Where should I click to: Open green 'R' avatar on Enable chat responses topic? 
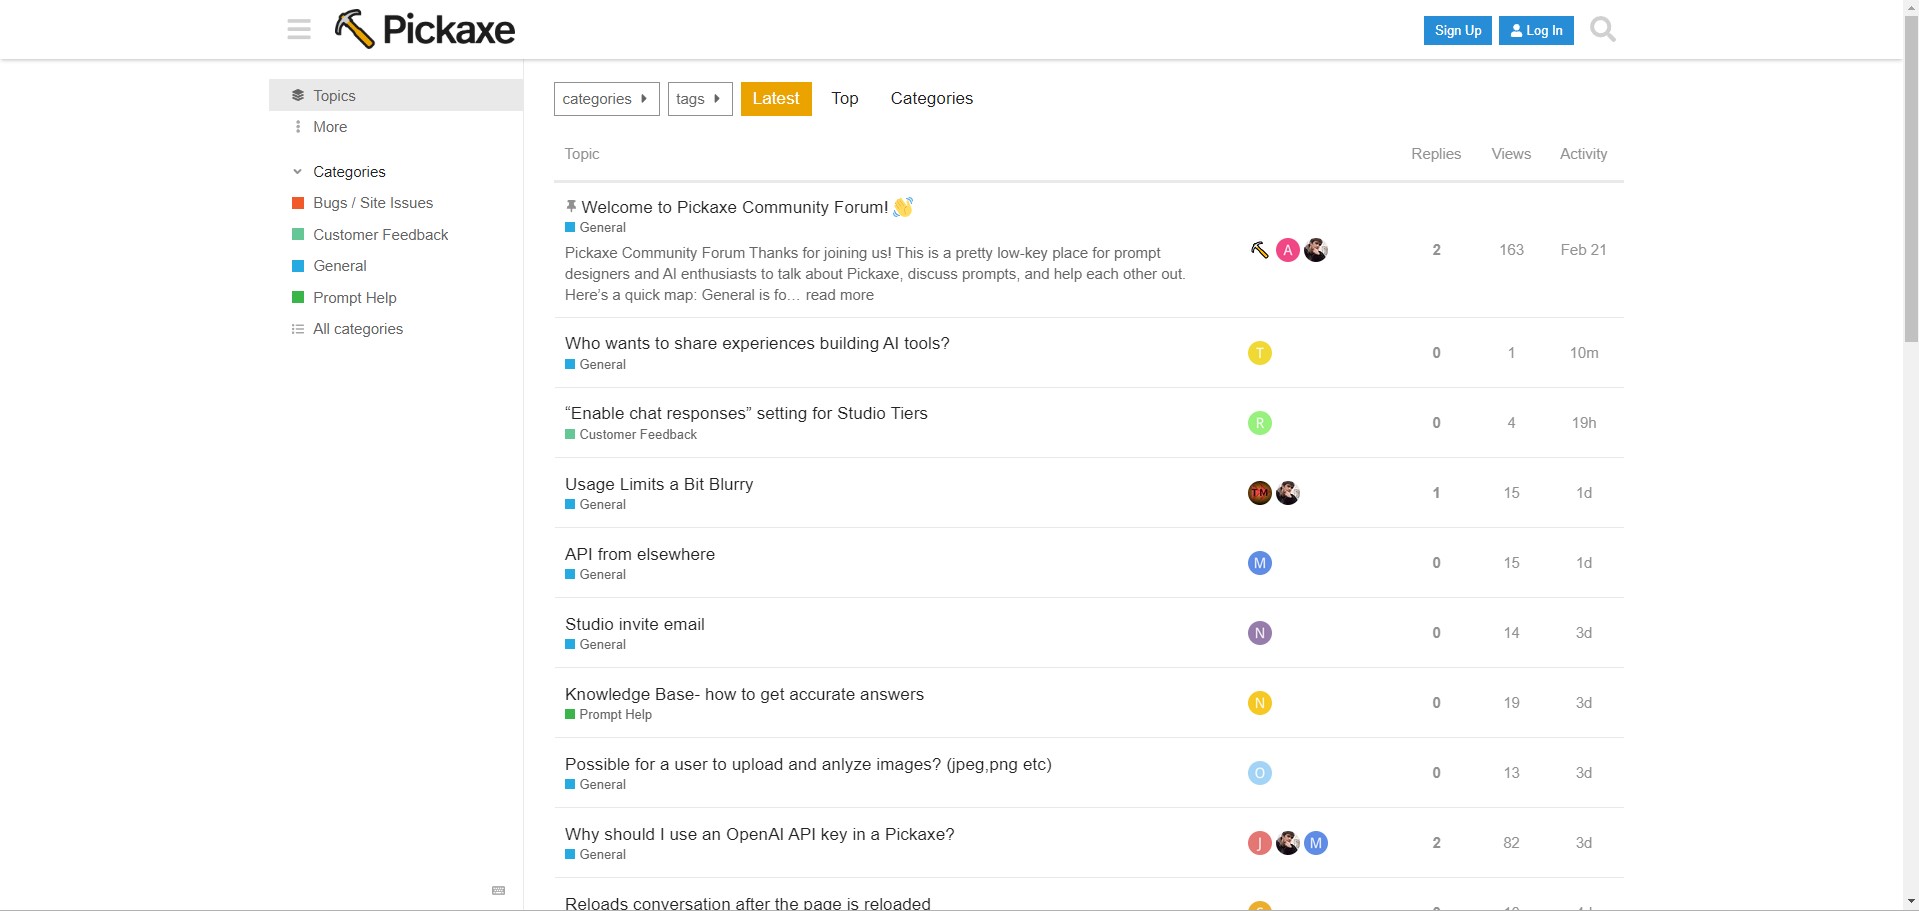[1260, 423]
